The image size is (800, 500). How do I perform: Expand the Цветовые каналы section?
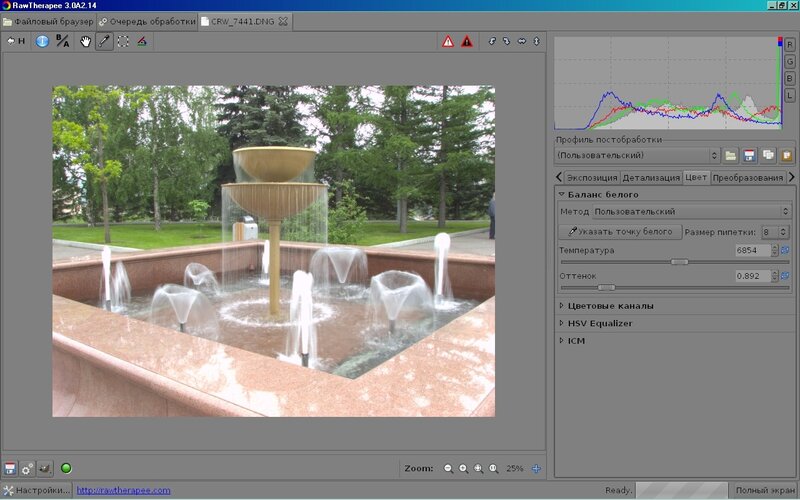point(610,305)
